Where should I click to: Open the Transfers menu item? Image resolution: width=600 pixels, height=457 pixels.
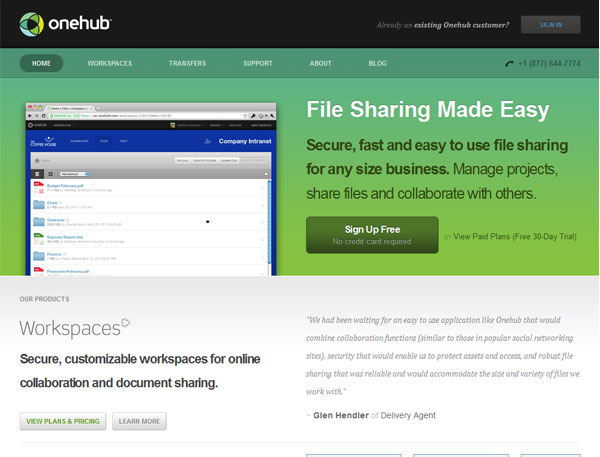coord(188,63)
